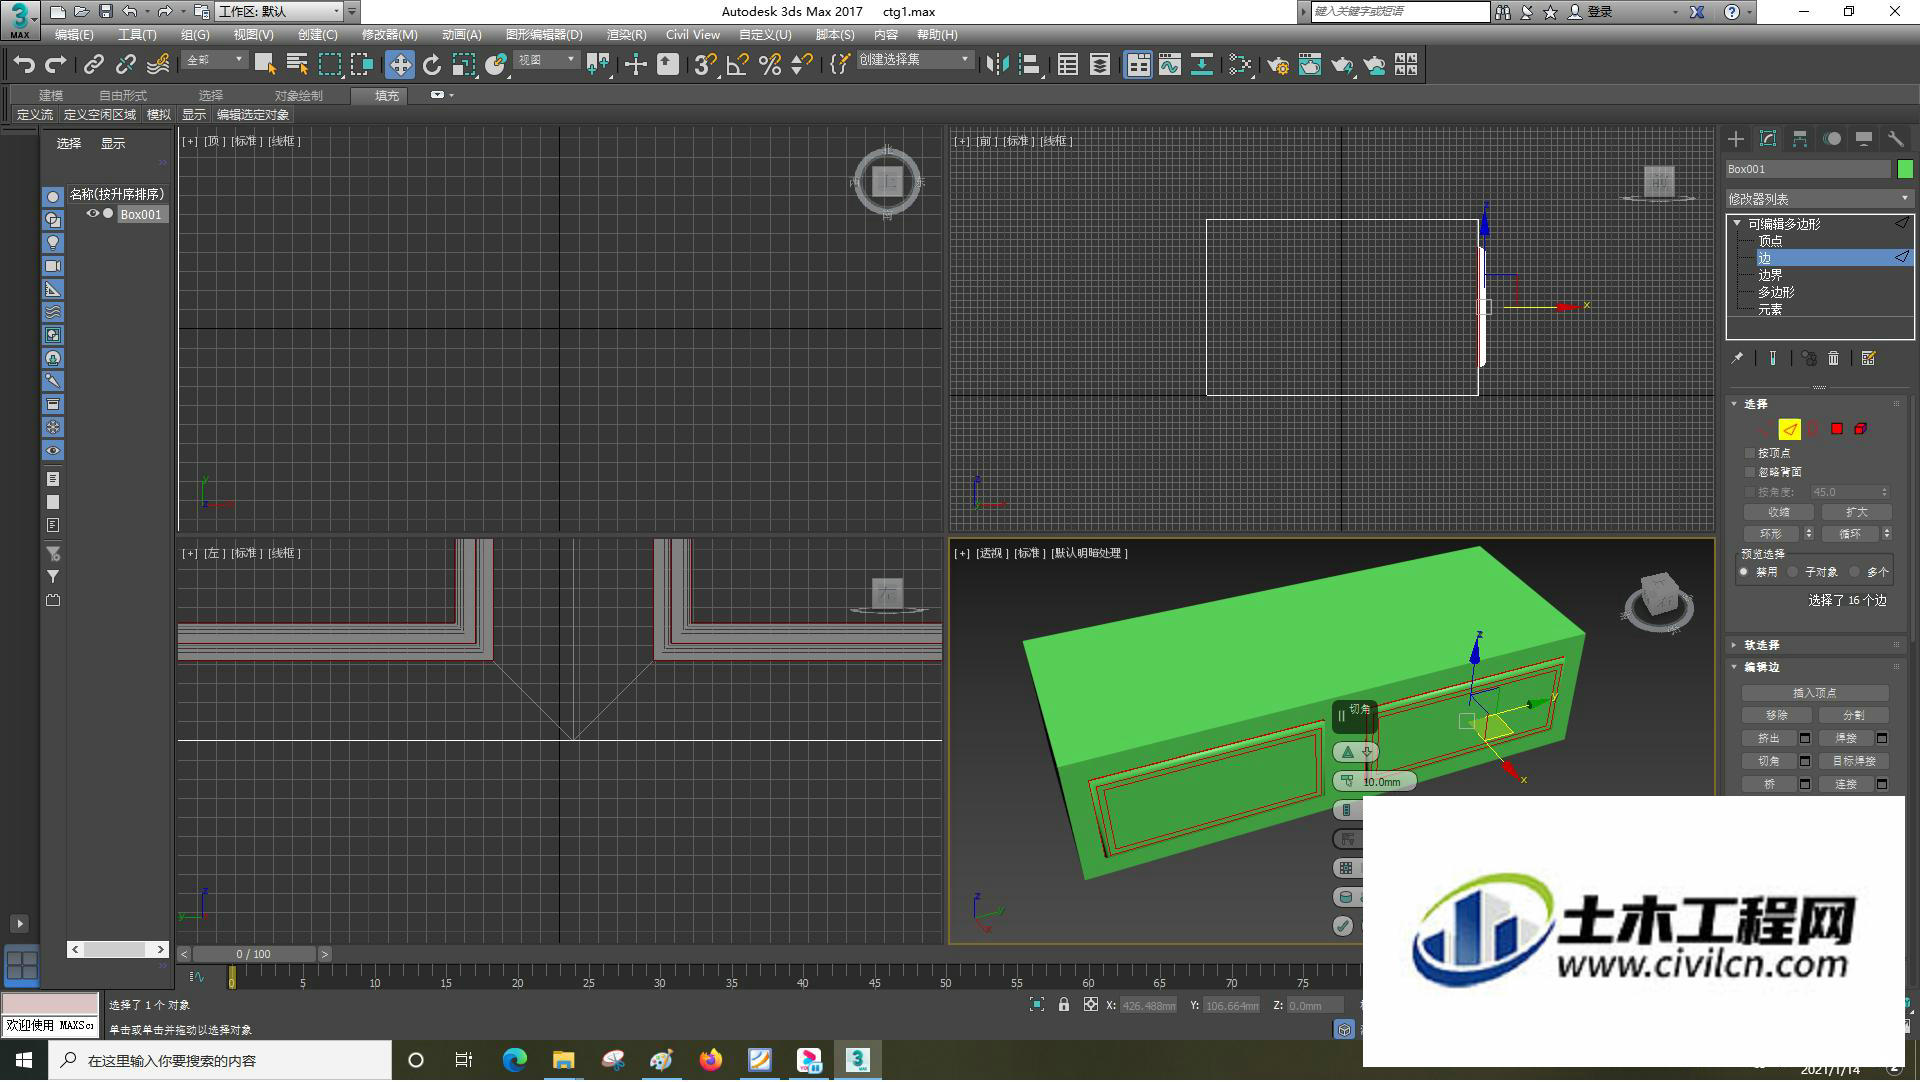The height and width of the screenshot is (1082, 1920).
Task: Click the Undo arrow in main toolbar
Action: (x=24, y=65)
